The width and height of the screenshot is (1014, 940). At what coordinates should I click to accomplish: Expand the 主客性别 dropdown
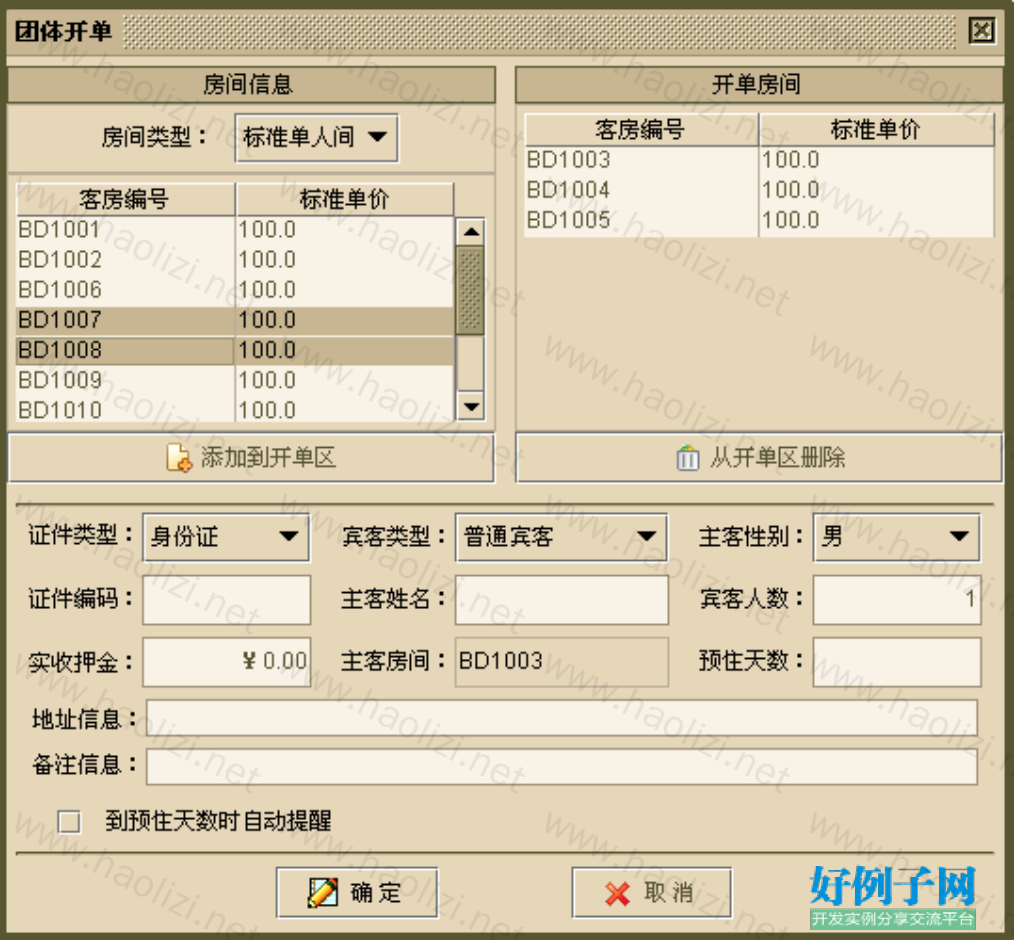point(896,537)
